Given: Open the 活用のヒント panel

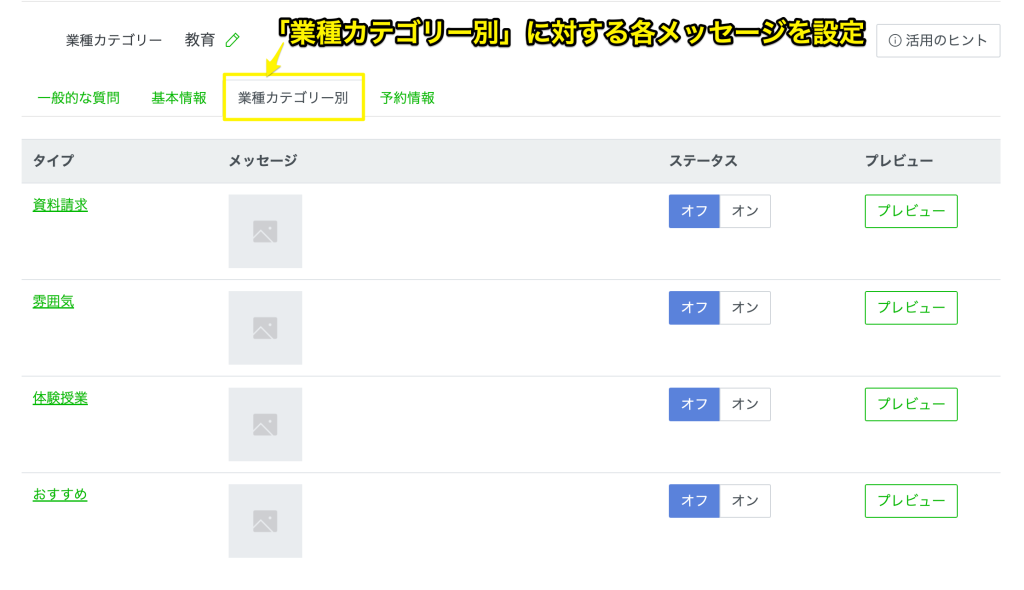Looking at the screenshot, I should tap(938, 40).
